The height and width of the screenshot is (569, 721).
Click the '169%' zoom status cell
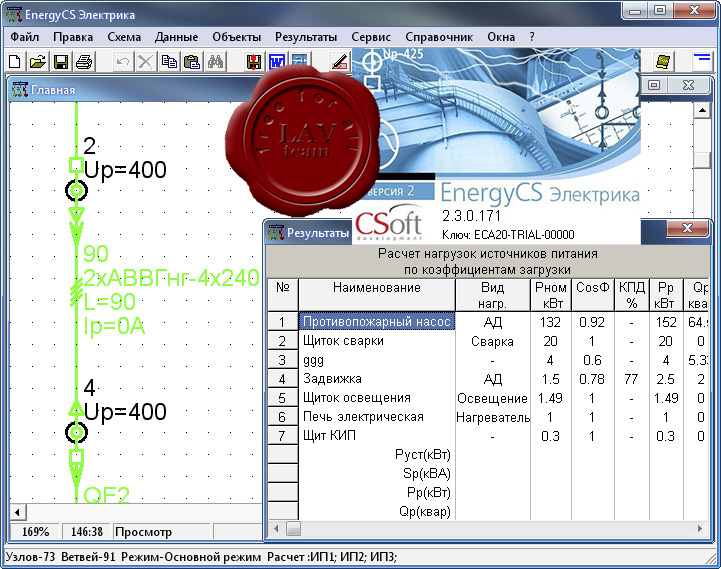(35, 532)
